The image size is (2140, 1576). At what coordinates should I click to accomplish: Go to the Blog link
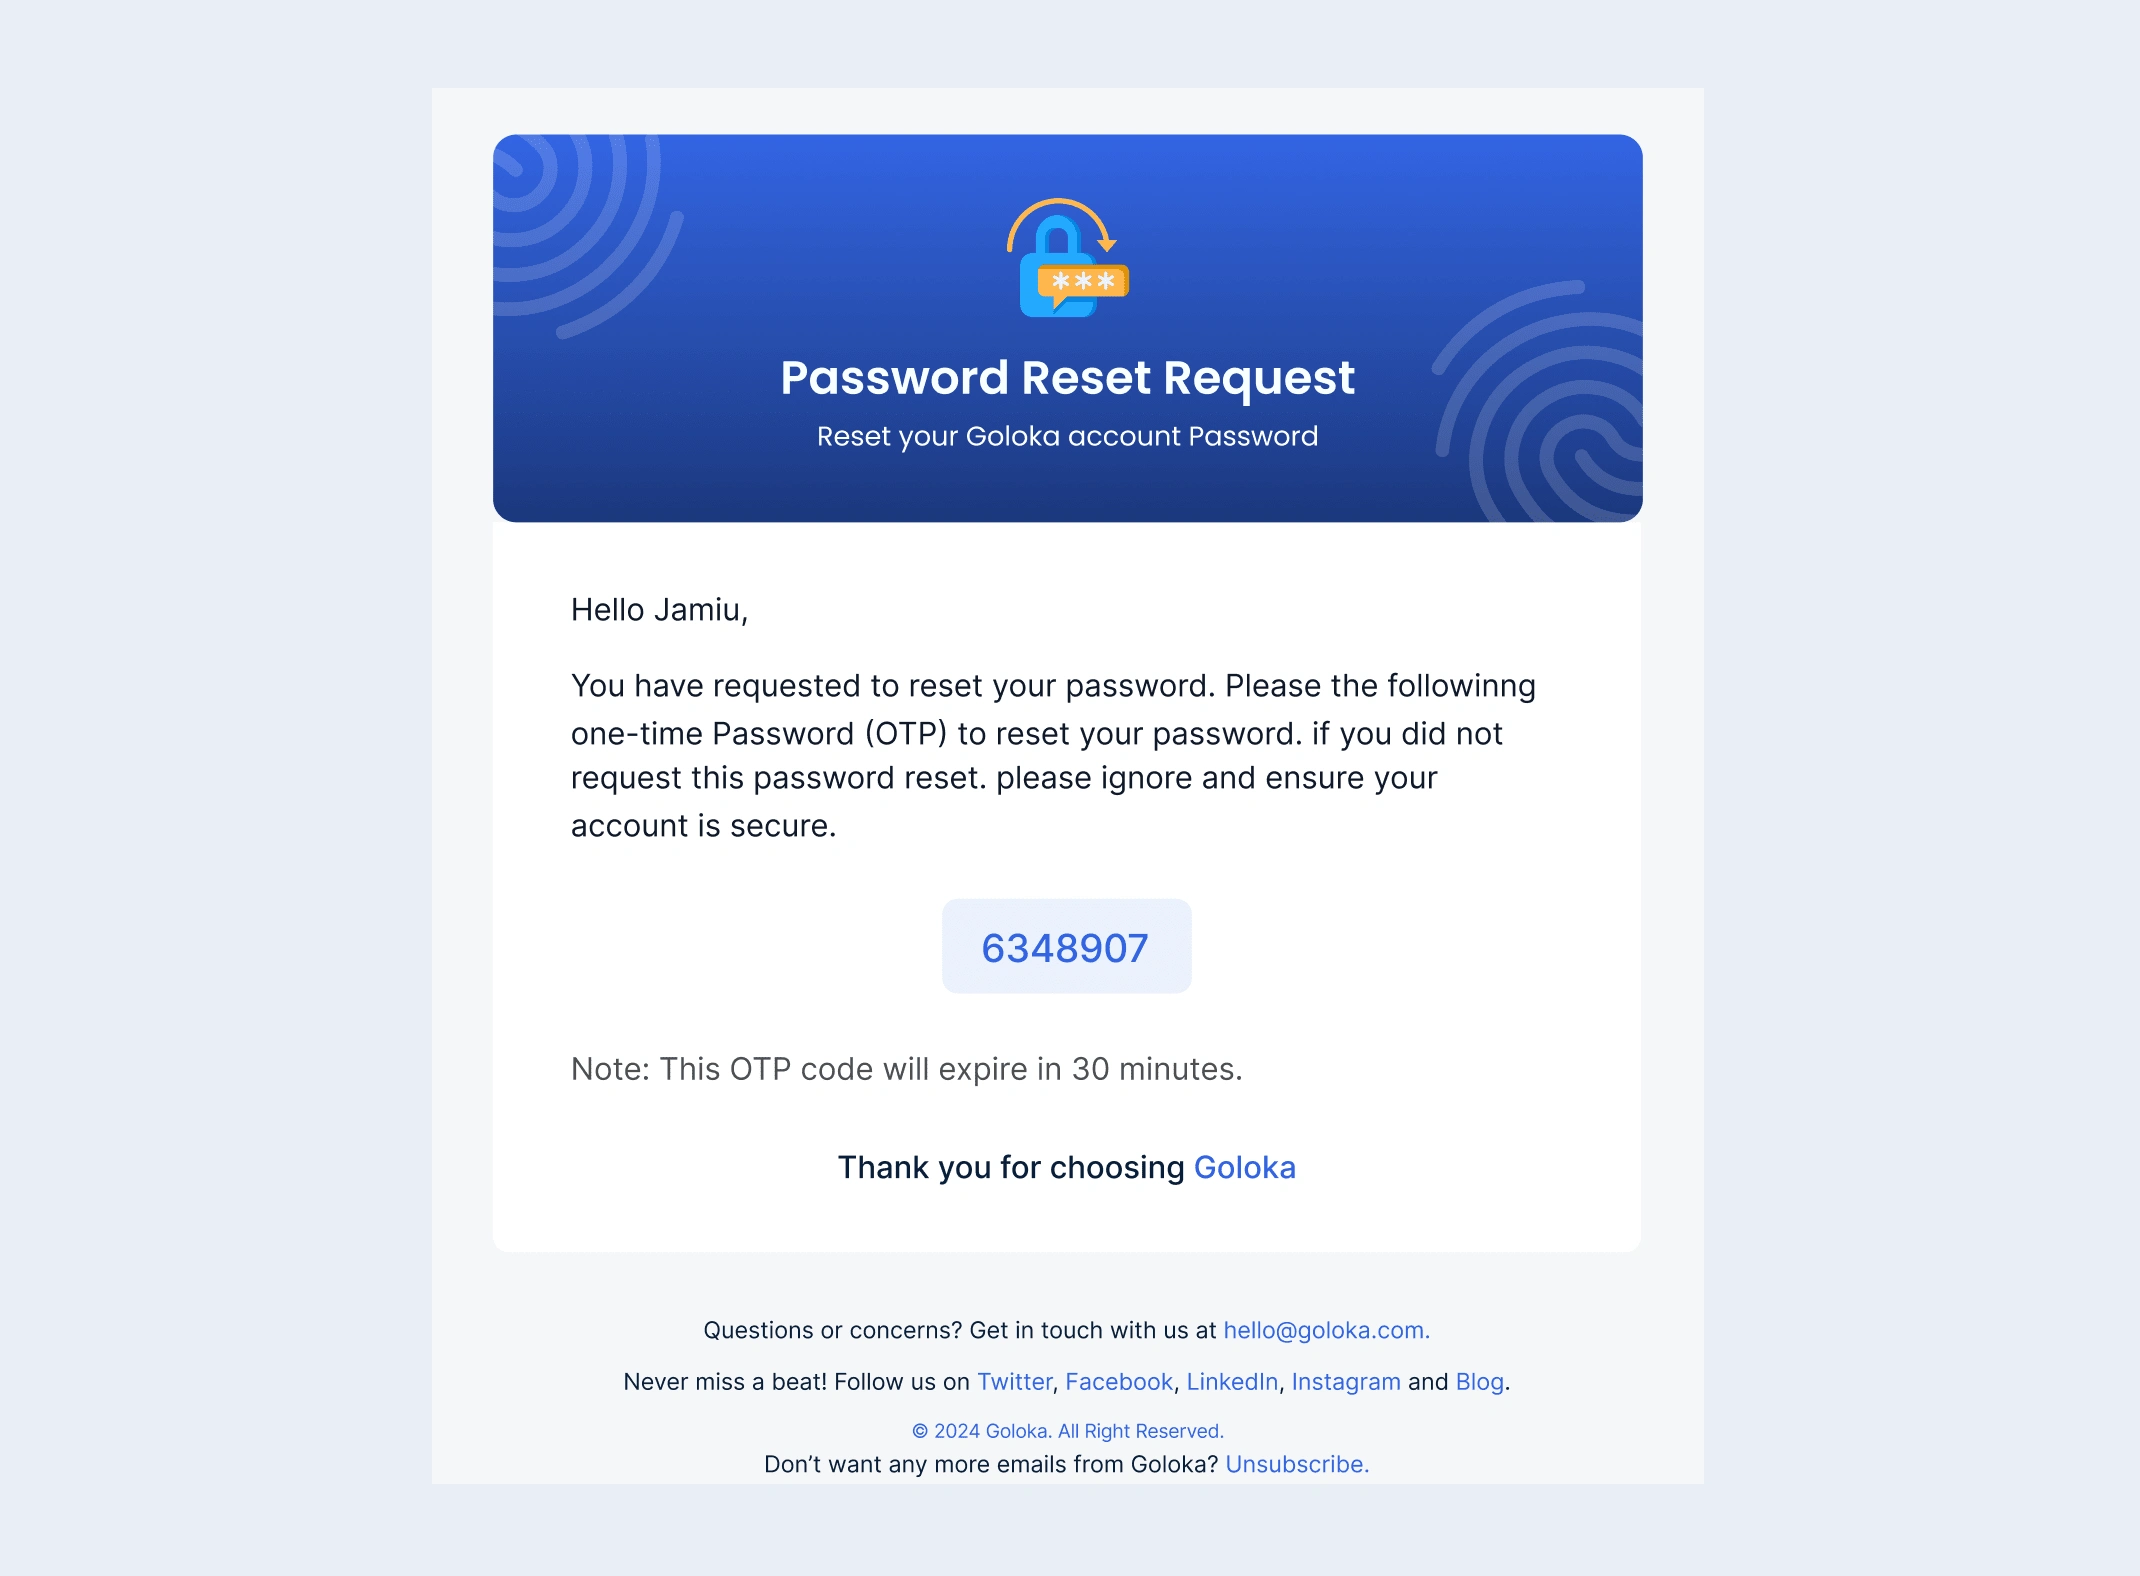(1479, 1381)
